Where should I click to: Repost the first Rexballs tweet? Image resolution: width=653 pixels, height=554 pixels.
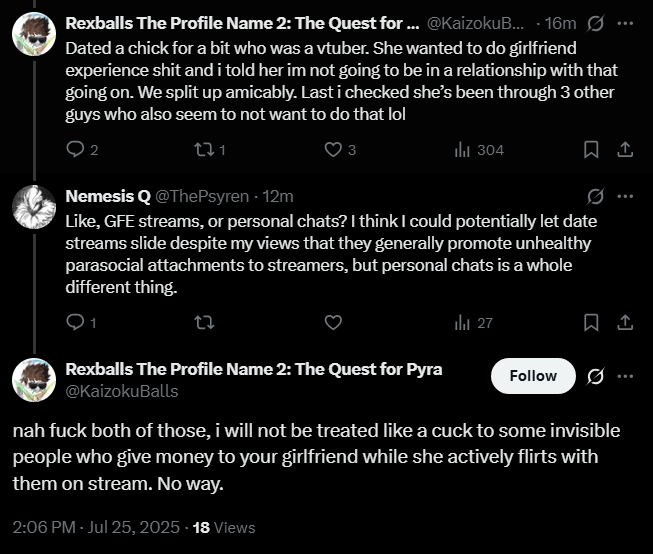click(x=204, y=149)
